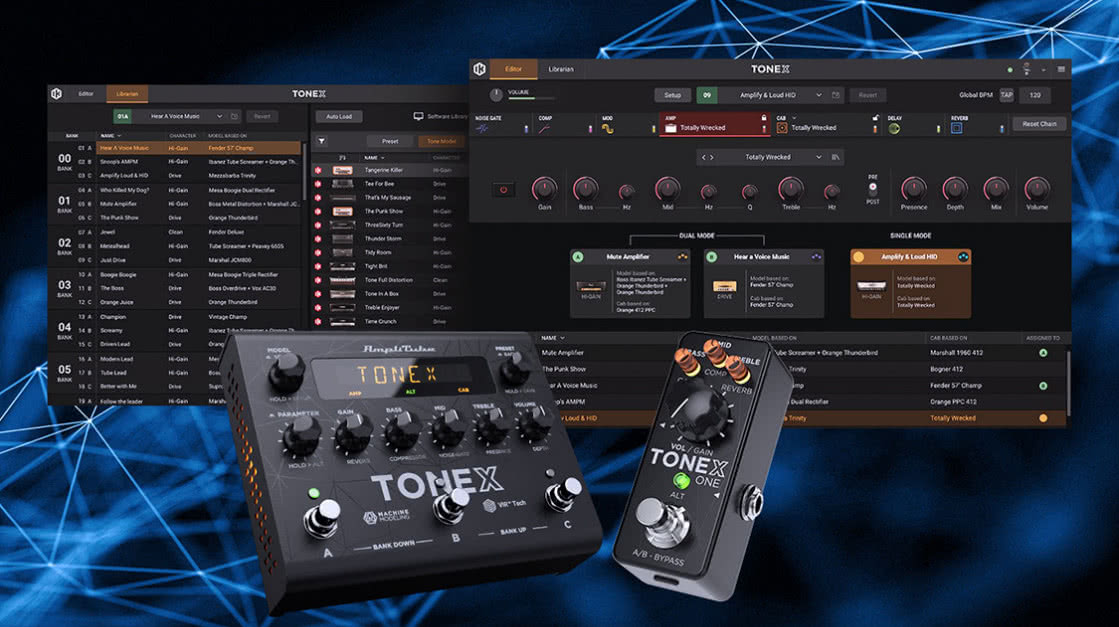Click the save preset icon beside Amplify & Loud HID
The height and width of the screenshot is (627, 1119).
(x=836, y=95)
